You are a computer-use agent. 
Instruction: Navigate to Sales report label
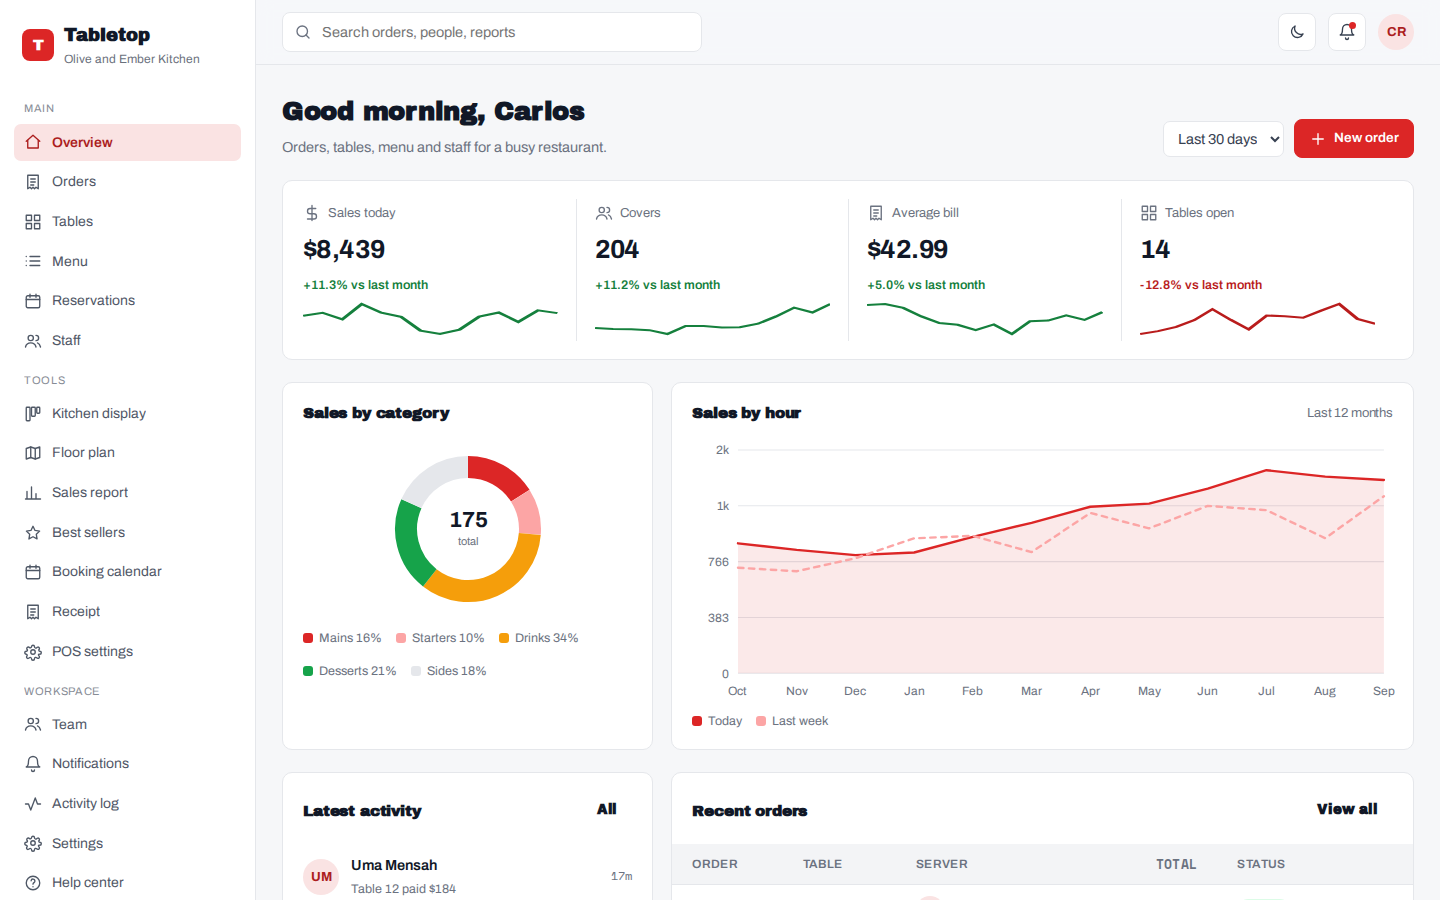click(x=90, y=493)
